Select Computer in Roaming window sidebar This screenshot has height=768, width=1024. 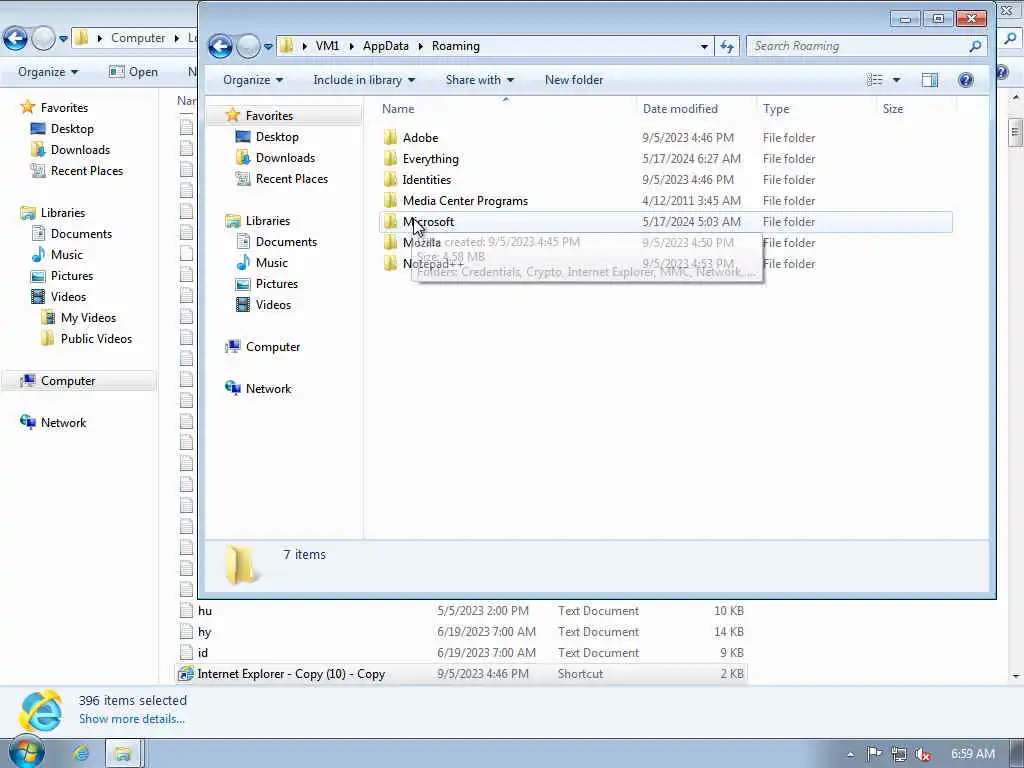(x=273, y=347)
